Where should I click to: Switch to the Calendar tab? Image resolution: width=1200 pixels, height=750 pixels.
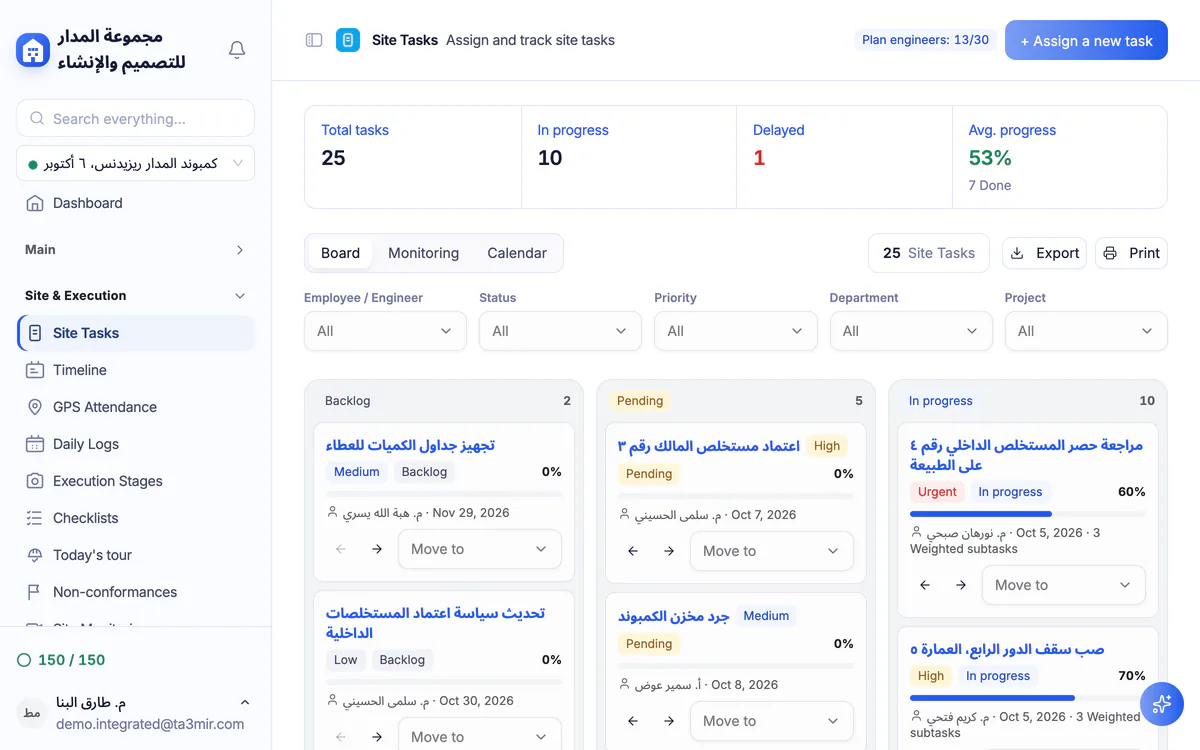pyautogui.click(x=517, y=253)
